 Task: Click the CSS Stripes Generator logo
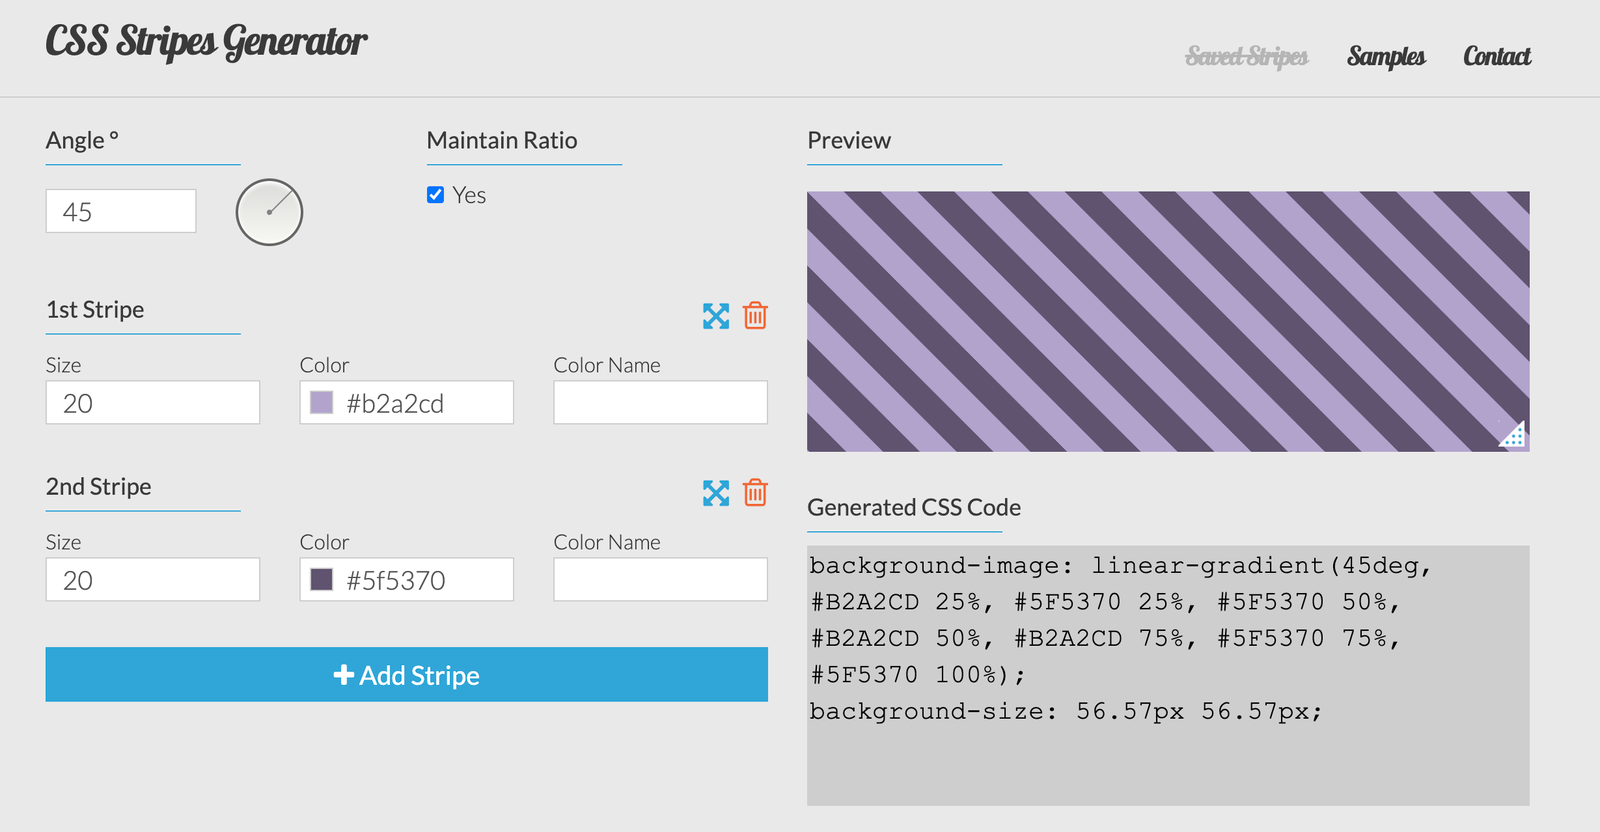tap(206, 42)
